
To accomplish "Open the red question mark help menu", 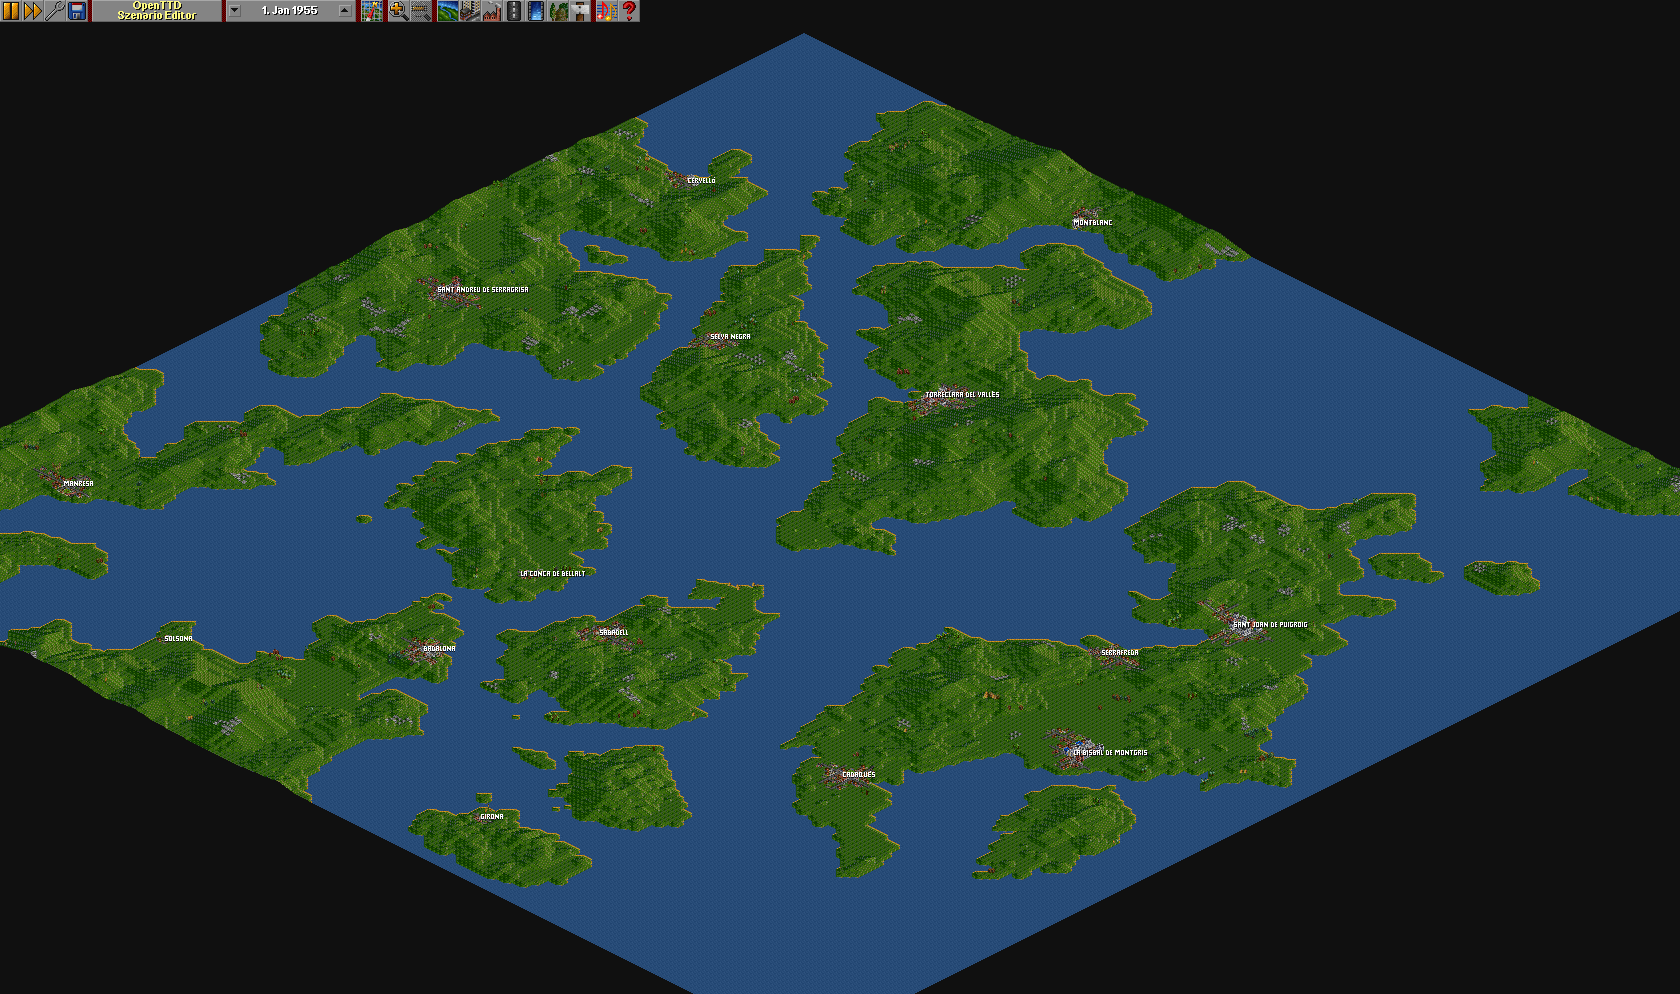I will [x=629, y=11].
